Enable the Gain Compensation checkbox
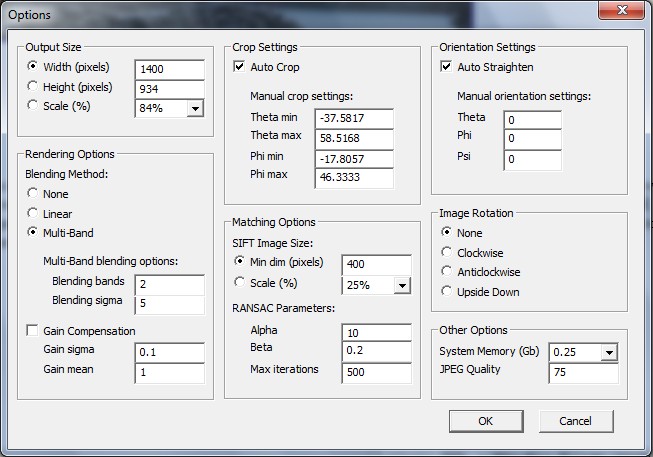This screenshot has width=653, height=457. tap(32, 330)
